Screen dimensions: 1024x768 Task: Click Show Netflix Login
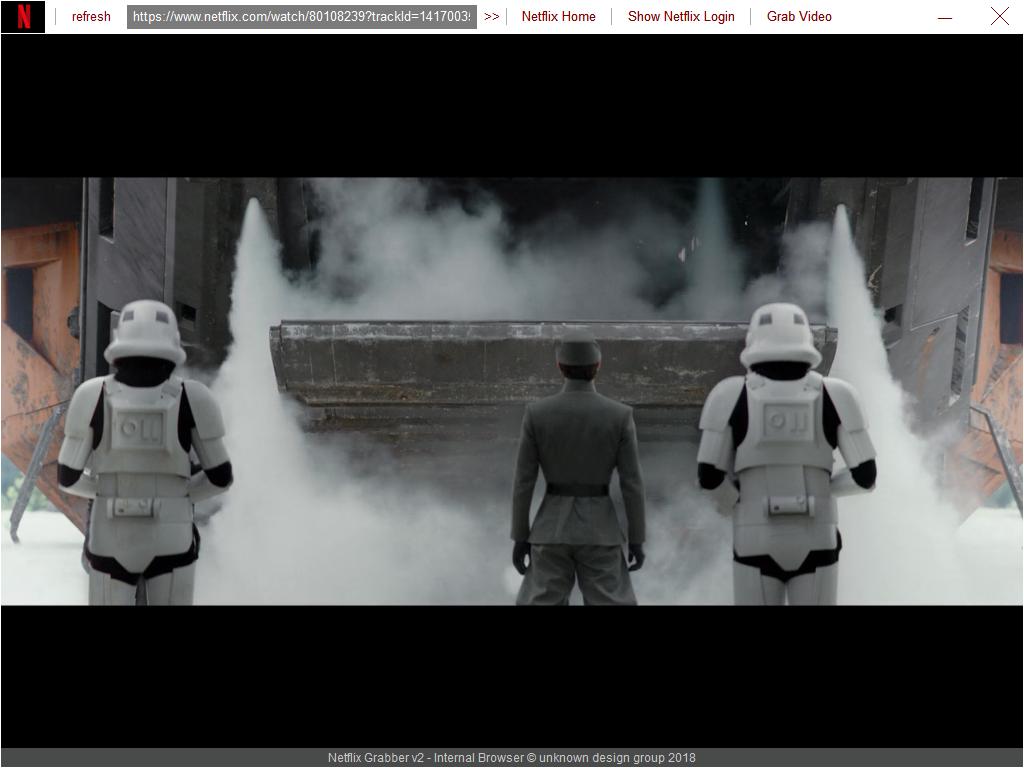681,17
